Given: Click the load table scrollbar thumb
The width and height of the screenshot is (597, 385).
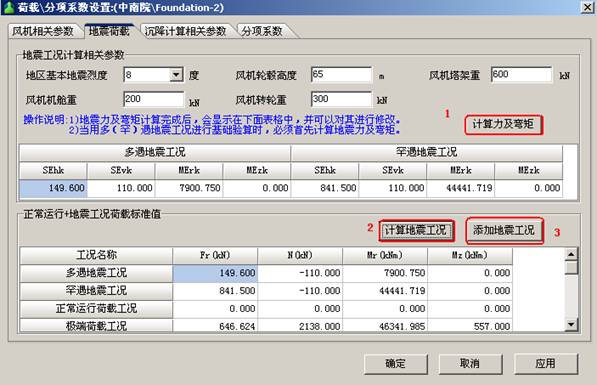Looking at the screenshot, I should [x=571, y=267].
